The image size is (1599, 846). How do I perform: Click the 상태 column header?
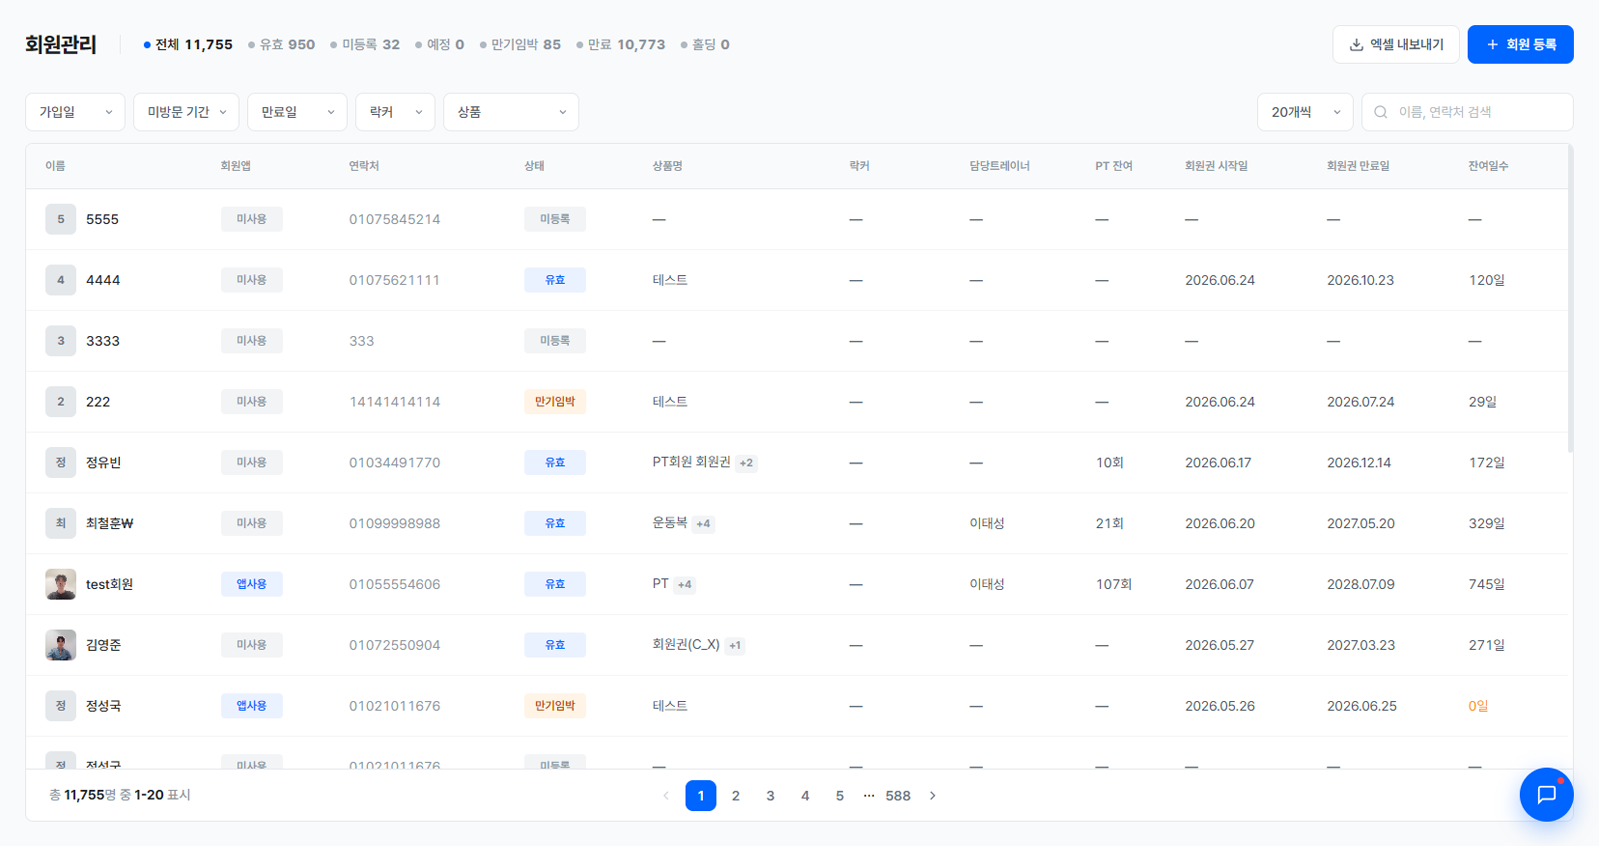[x=534, y=166]
